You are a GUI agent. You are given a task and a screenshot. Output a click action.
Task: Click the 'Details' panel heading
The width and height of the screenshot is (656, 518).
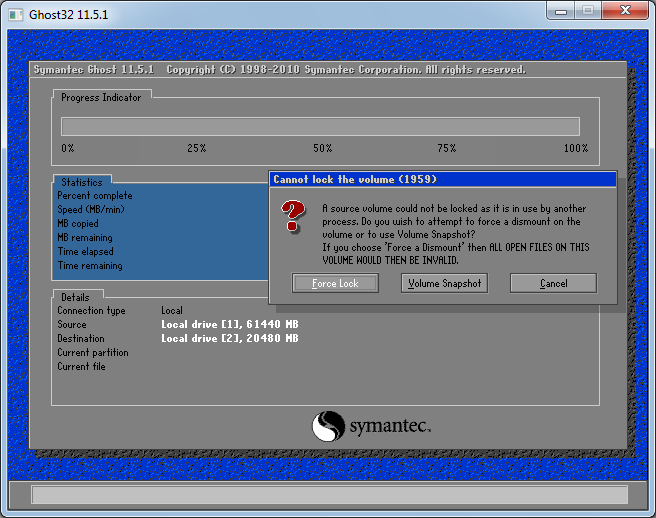click(75, 297)
